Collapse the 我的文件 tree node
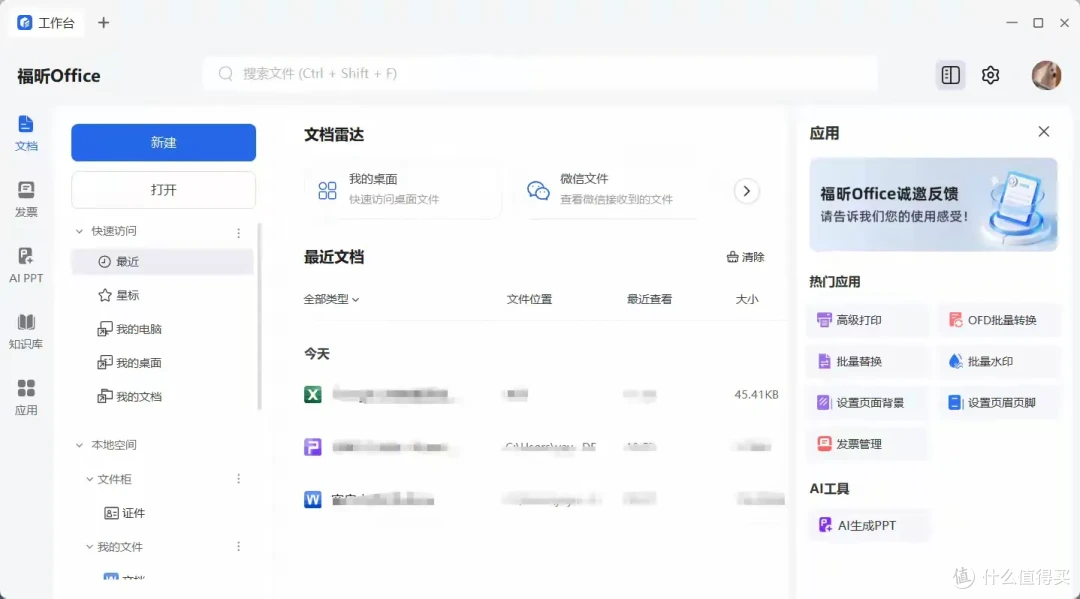Screen dimensions: 1080x599 coord(90,547)
